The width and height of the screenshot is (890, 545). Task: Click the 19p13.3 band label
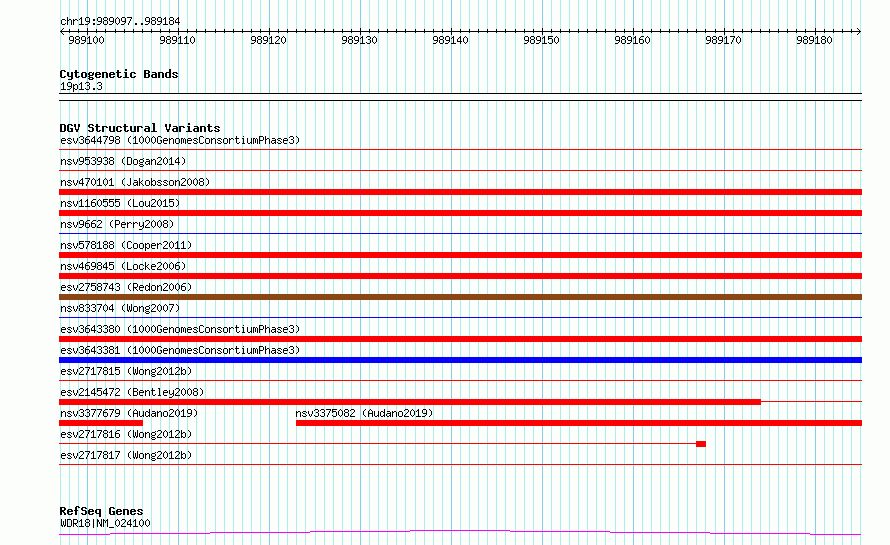(81, 86)
